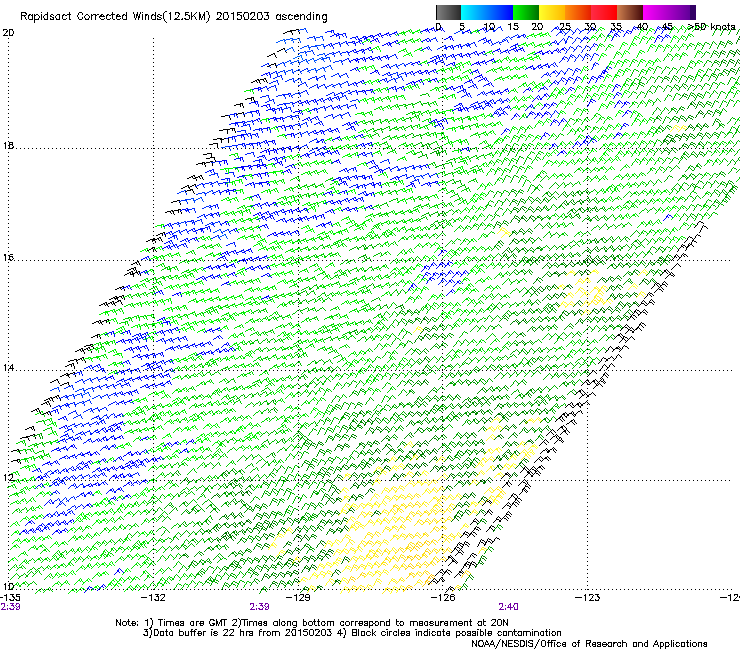Click the cyan-blue 5-15 knots color segment
This screenshot has width=740, height=650.
487,12
